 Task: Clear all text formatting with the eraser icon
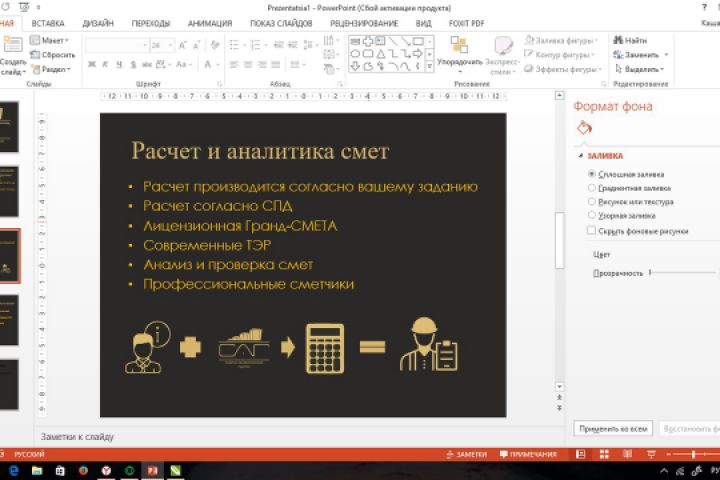pyautogui.click(x=215, y=45)
